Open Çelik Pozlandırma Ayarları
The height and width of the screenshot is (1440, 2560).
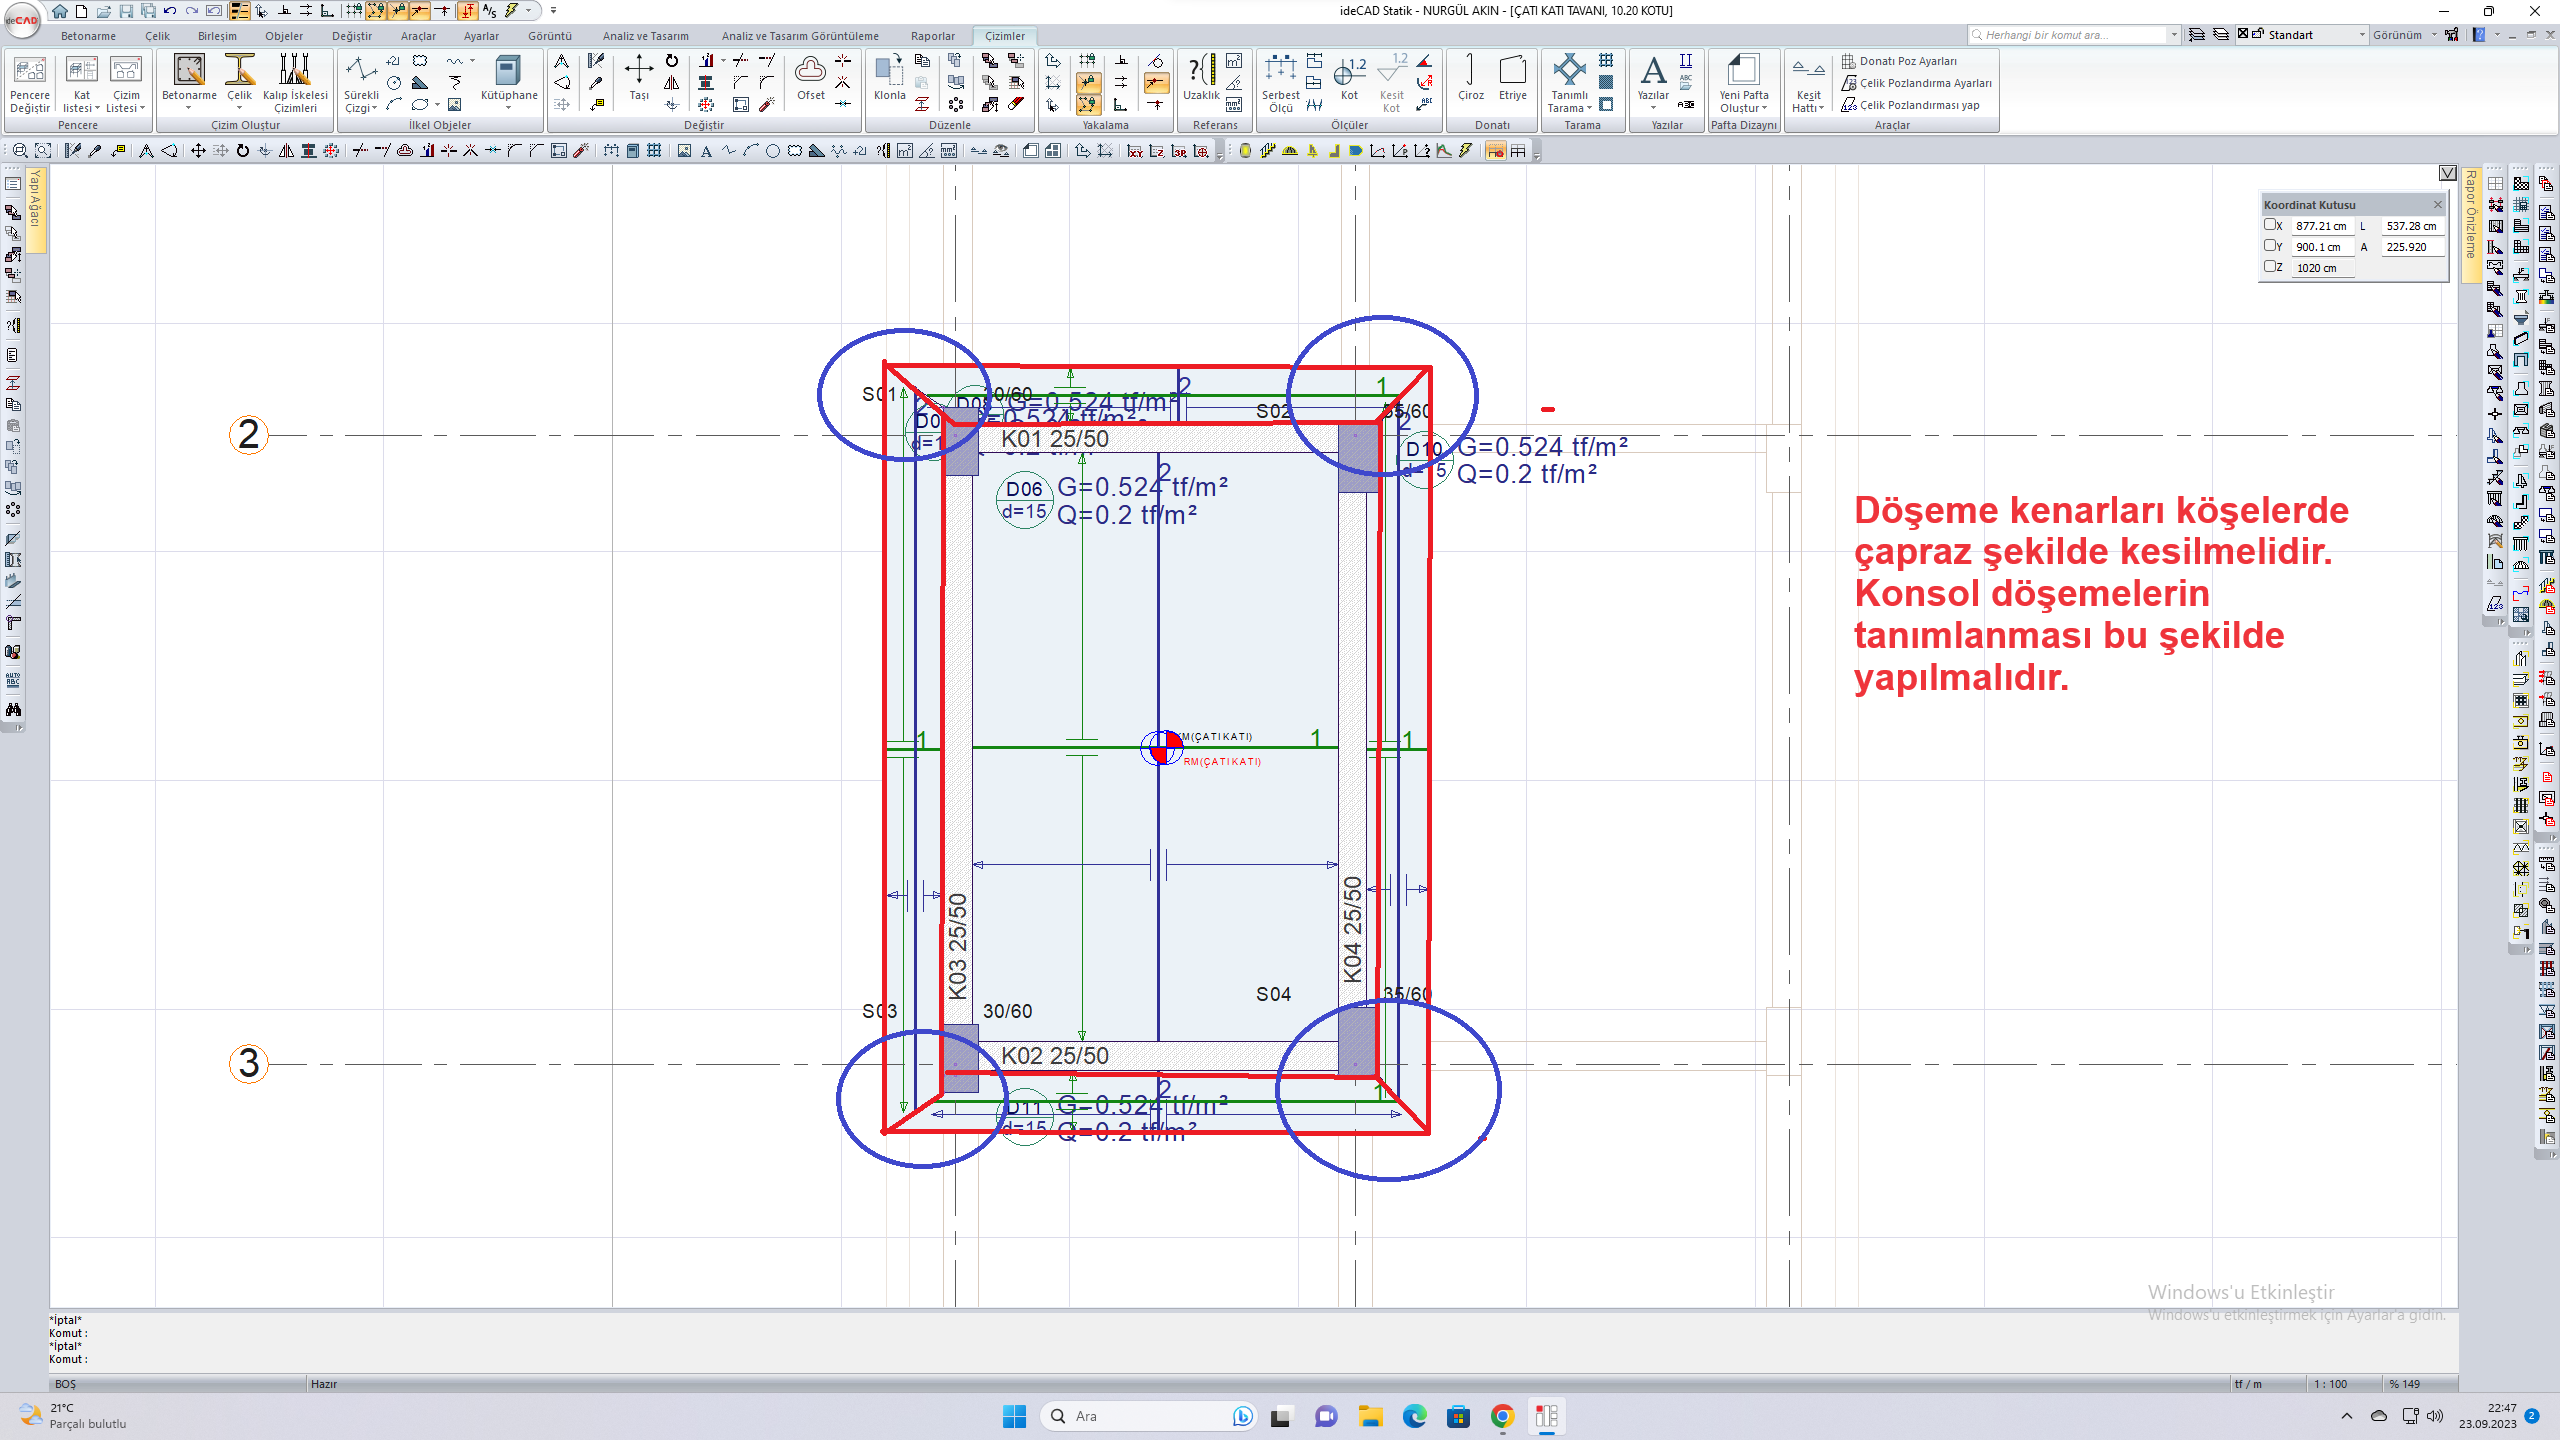(1917, 83)
